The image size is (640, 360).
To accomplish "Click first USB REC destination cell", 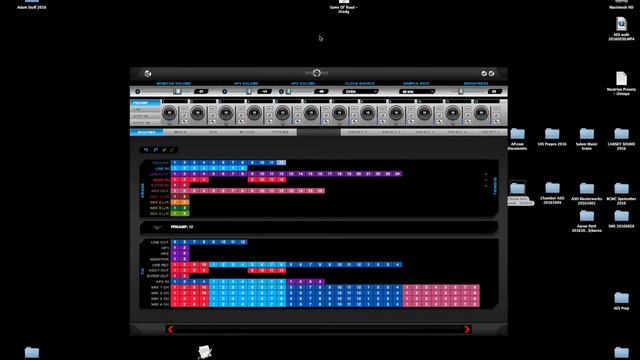I will click(x=175, y=264).
